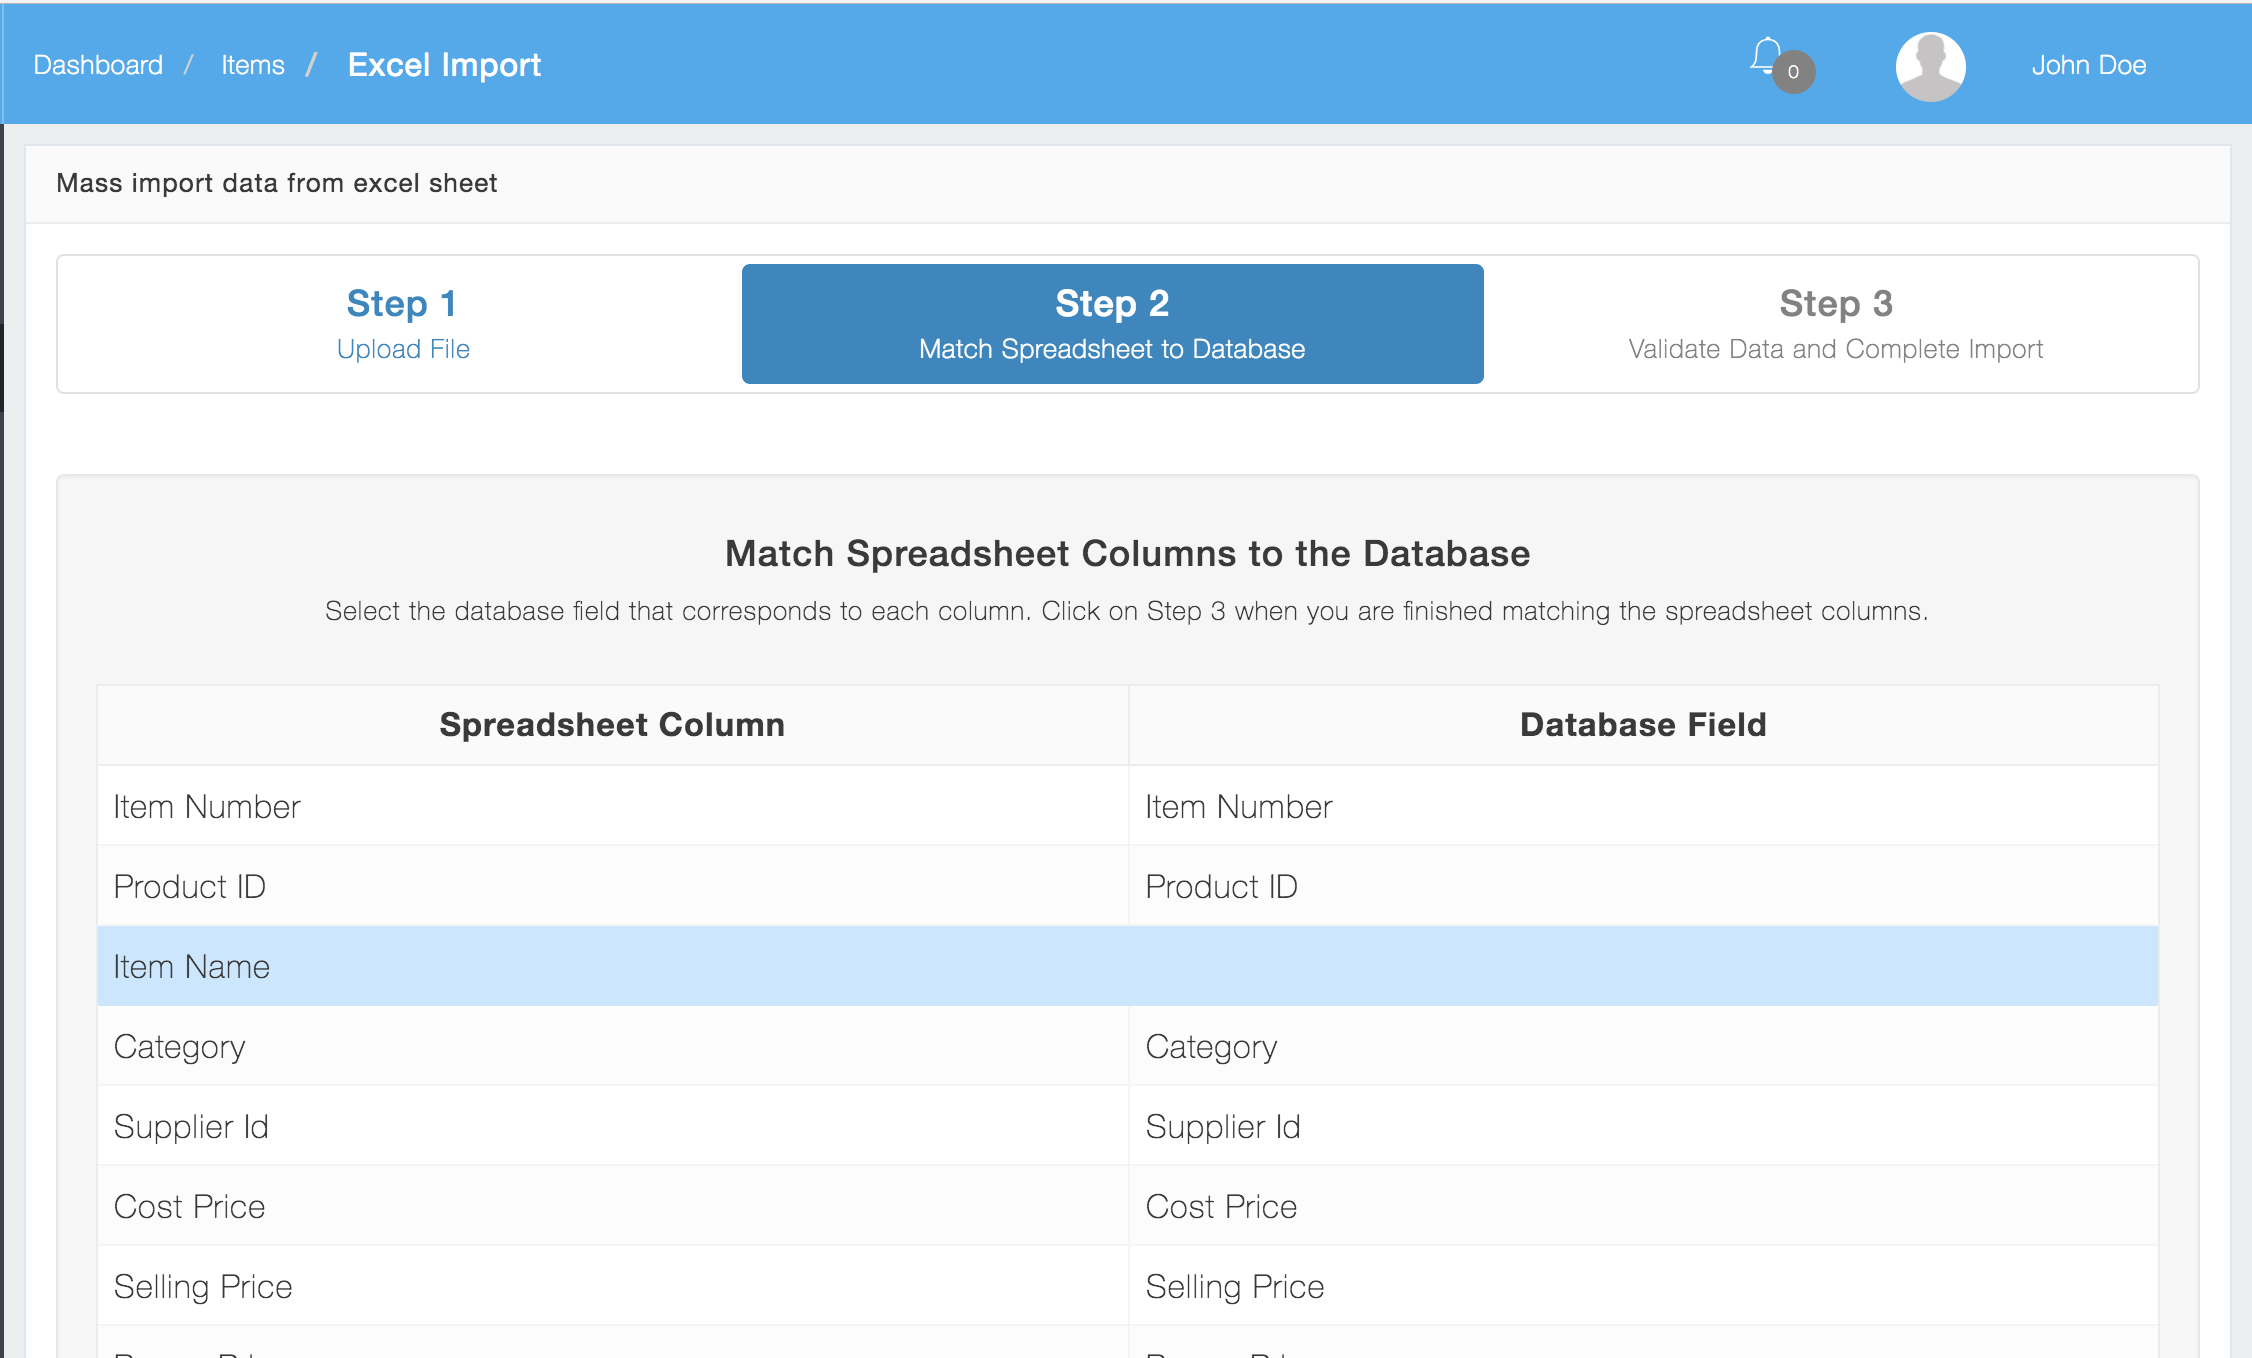Open database field dropdown for Cost Price
2252x1358 pixels.
point(1643,1206)
